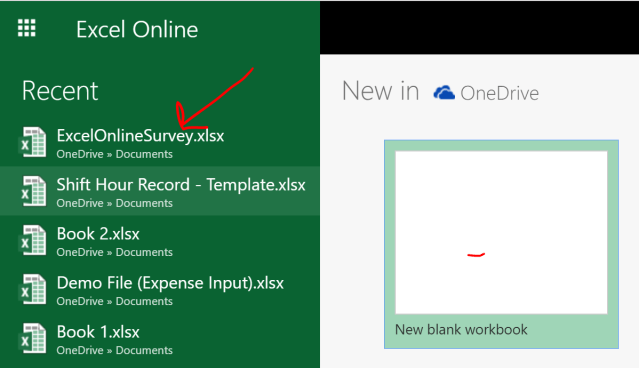This screenshot has width=639, height=368.
Task: Open the Book 1.xlsx file name
Action: pos(98,332)
